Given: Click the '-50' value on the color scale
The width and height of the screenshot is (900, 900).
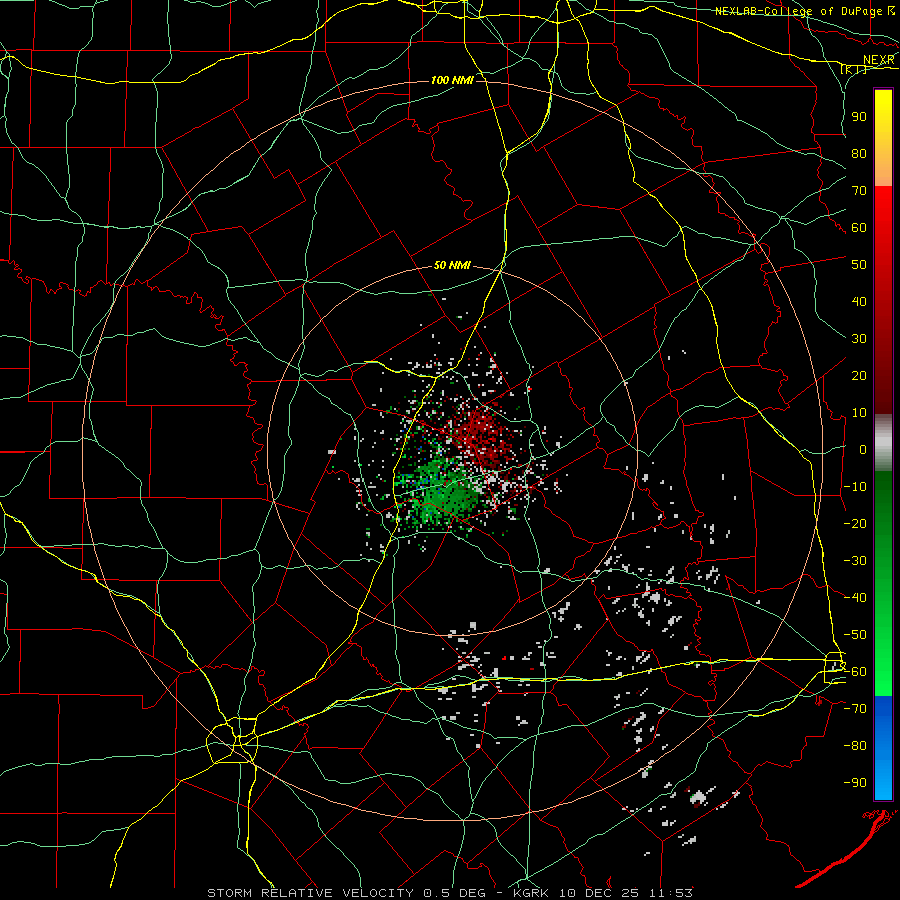Looking at the screenshot, I should (855, 635).
